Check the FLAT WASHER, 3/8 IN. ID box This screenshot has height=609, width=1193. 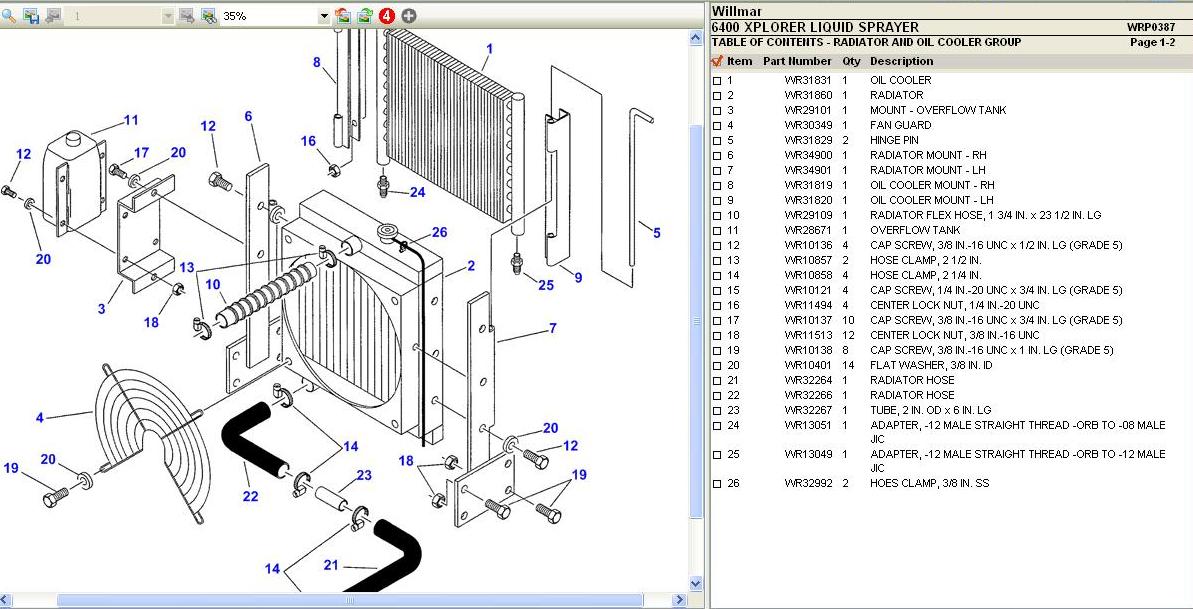pyautogui.click(x=717, y=366)
